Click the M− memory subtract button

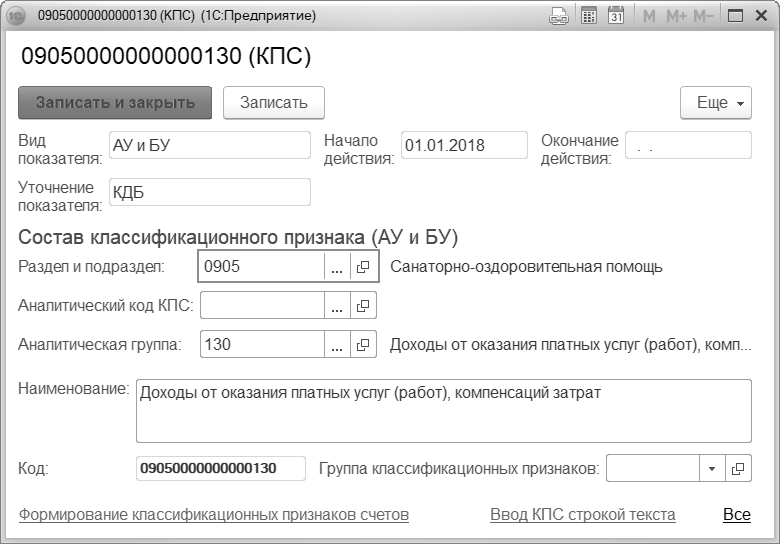(x=703, y=16)
